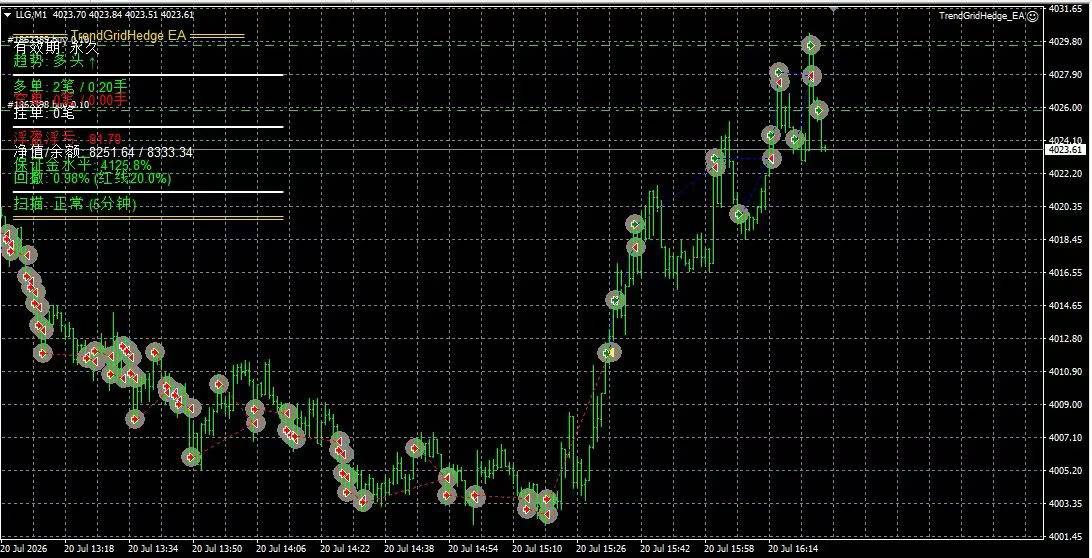Click the topmost buy arrow near 4029.80
Viewport: 1092px width, 558px height.
(810, 45)
